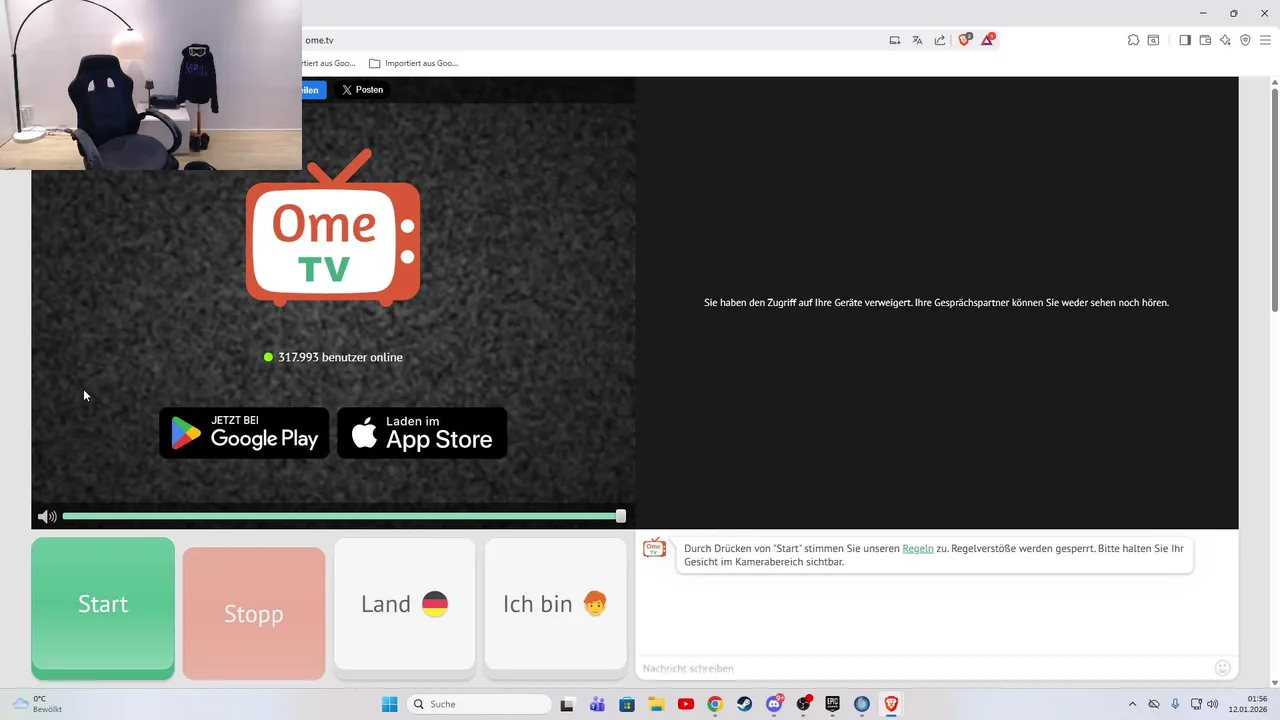1280x720 pixels.
Task: Open the Google Play store badge
Action: 244,433
